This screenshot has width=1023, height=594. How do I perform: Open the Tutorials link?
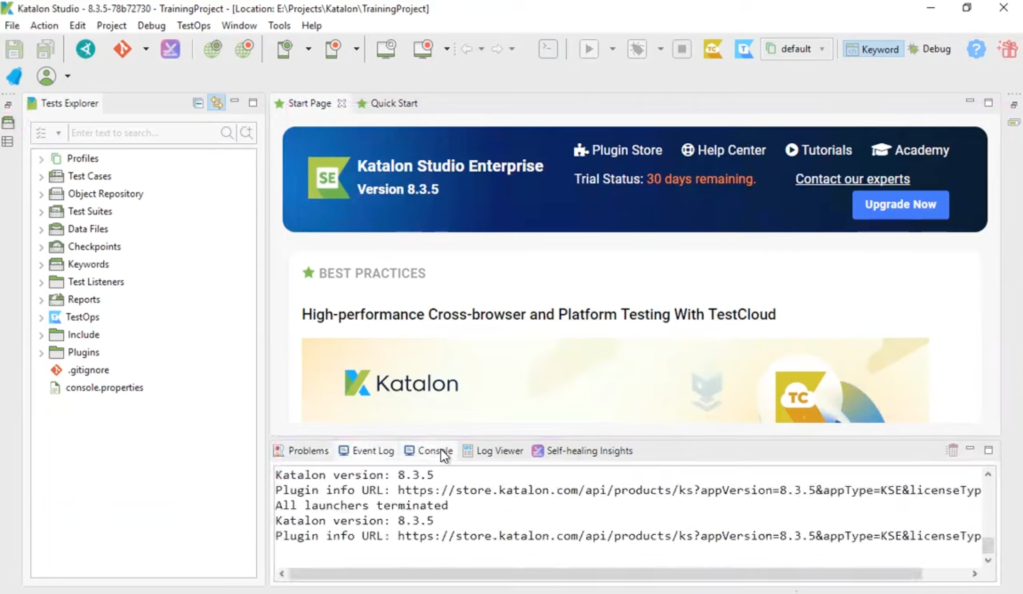point(818,150)
